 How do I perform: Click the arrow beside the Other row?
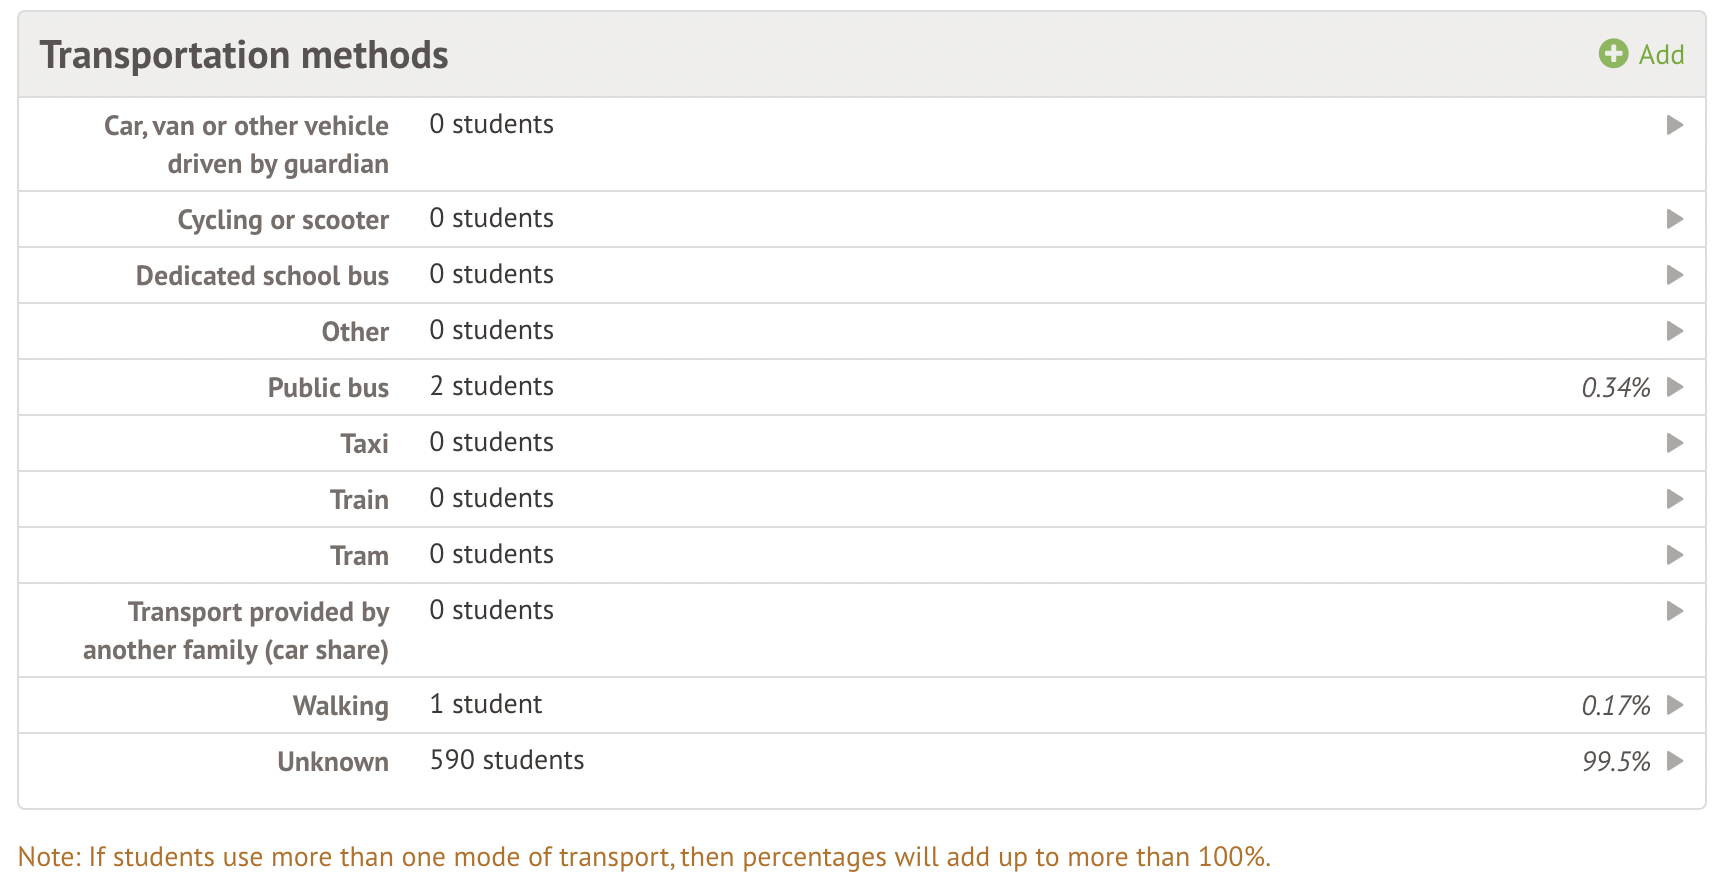pyautogui.click(x=1675, y=331)
